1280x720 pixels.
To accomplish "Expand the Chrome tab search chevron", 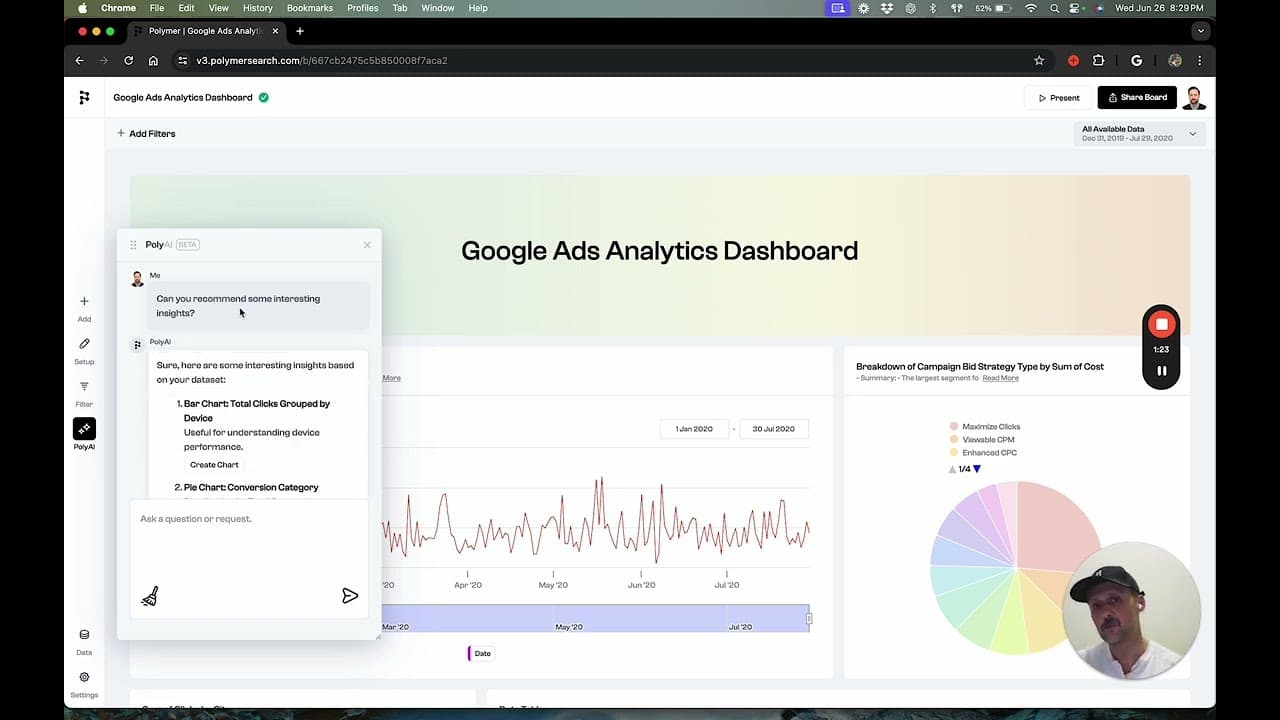I will click(x=1201, y=31).
